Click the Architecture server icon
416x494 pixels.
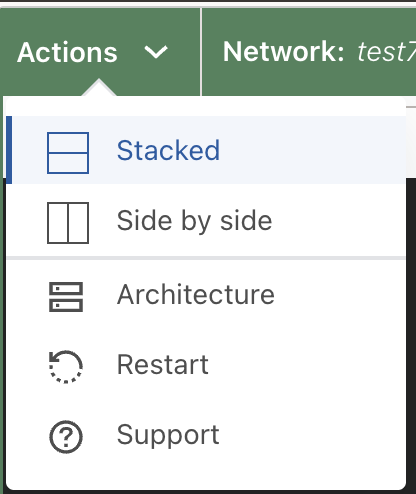click(x=66, y=297)
